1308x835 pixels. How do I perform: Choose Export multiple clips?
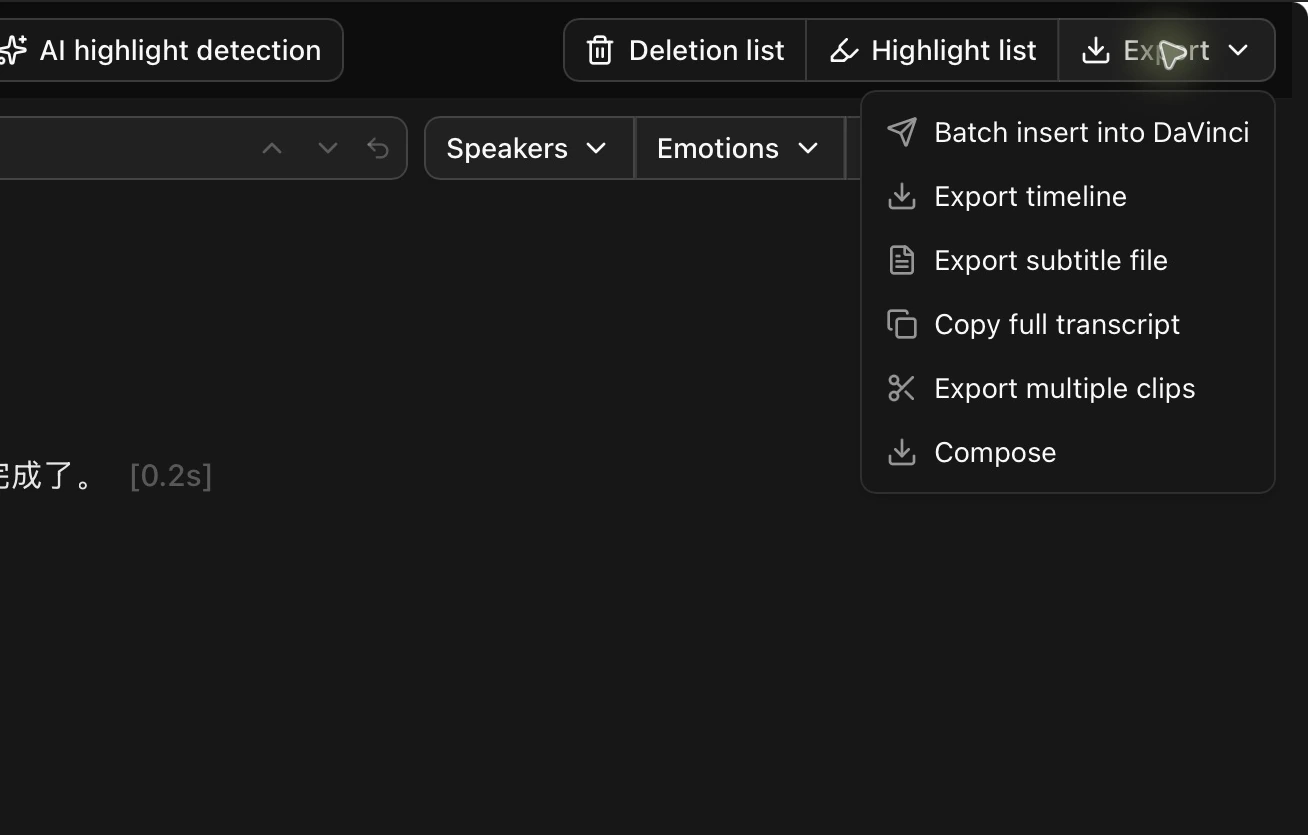tap(1068, 388)
